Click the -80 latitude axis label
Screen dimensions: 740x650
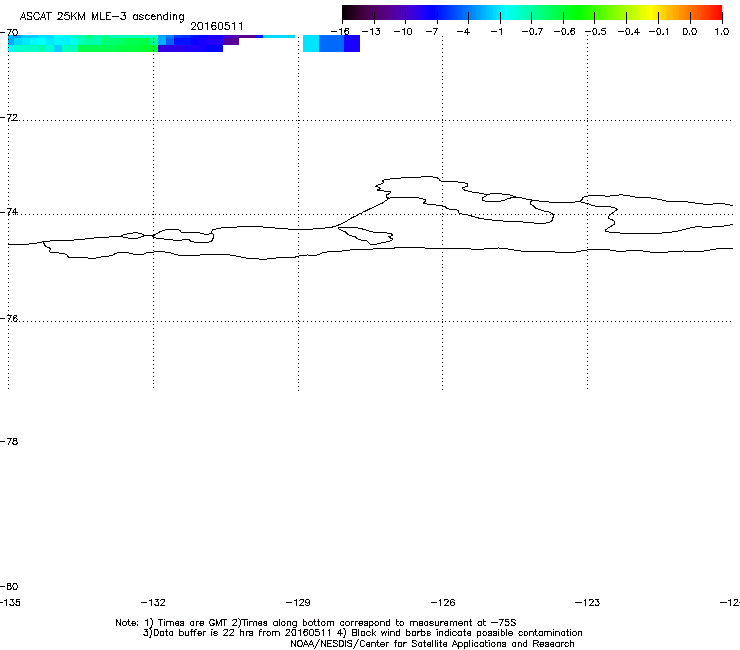pyautogui.click(x=9, y=586)
